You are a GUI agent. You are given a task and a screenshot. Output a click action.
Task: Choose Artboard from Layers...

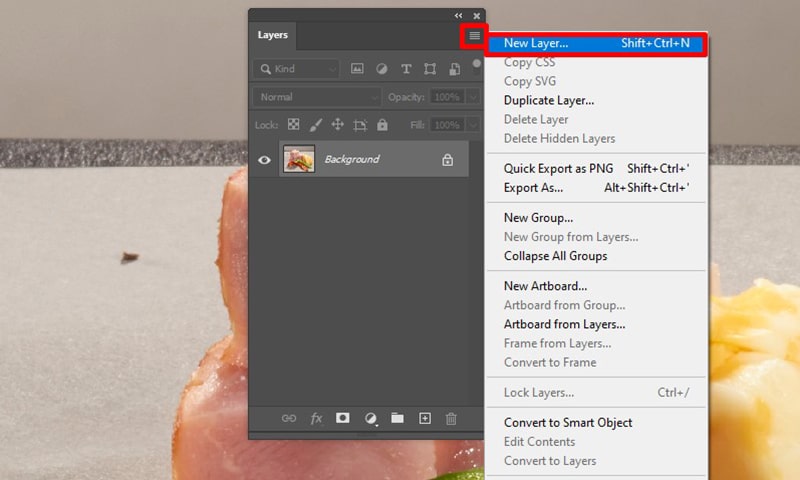(x=596, y=324)
